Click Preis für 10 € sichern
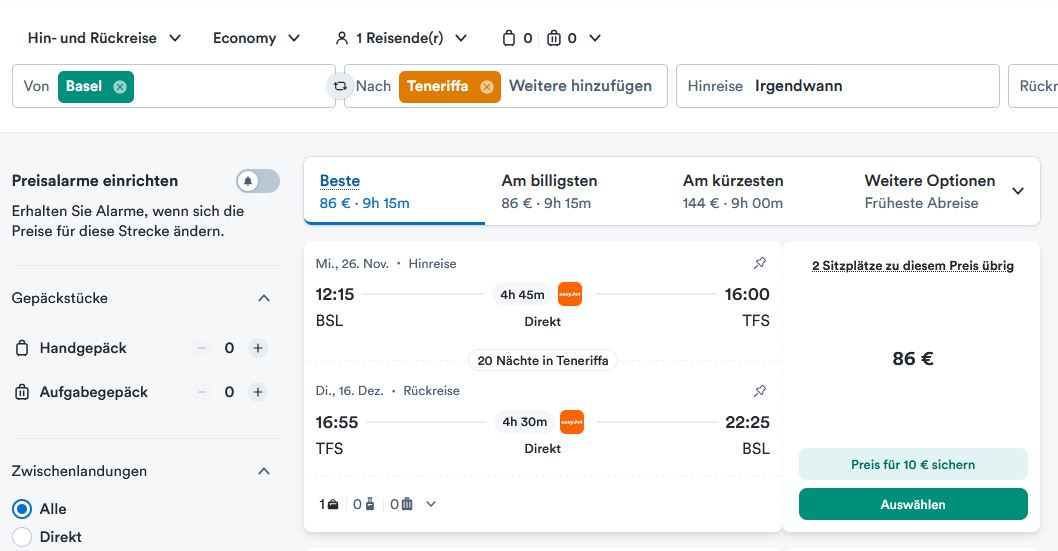The height and width of the screenshot is (551, 1058). [912, 464]
